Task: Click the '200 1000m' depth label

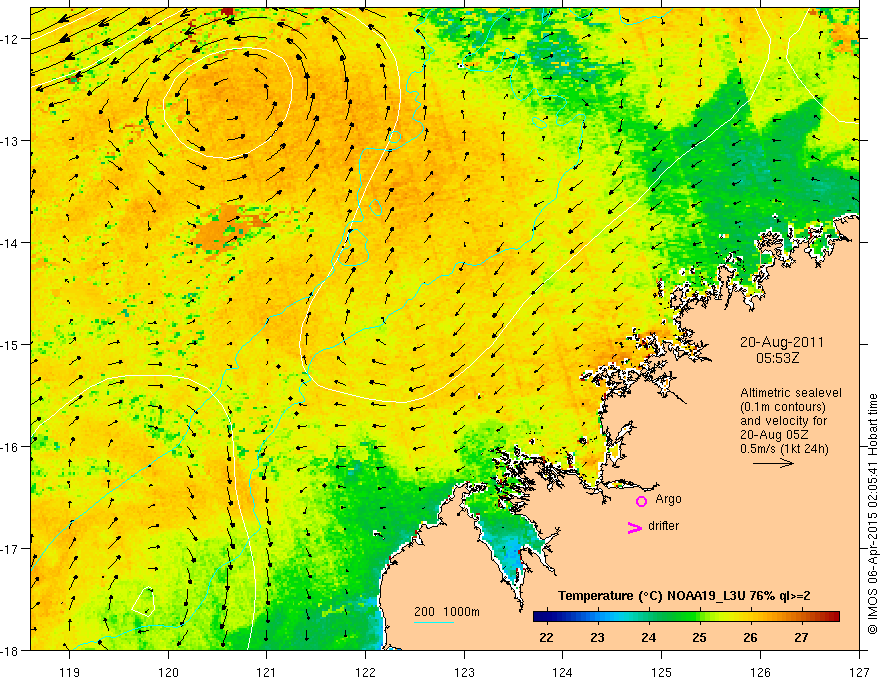Action: (x=447, y=612)
